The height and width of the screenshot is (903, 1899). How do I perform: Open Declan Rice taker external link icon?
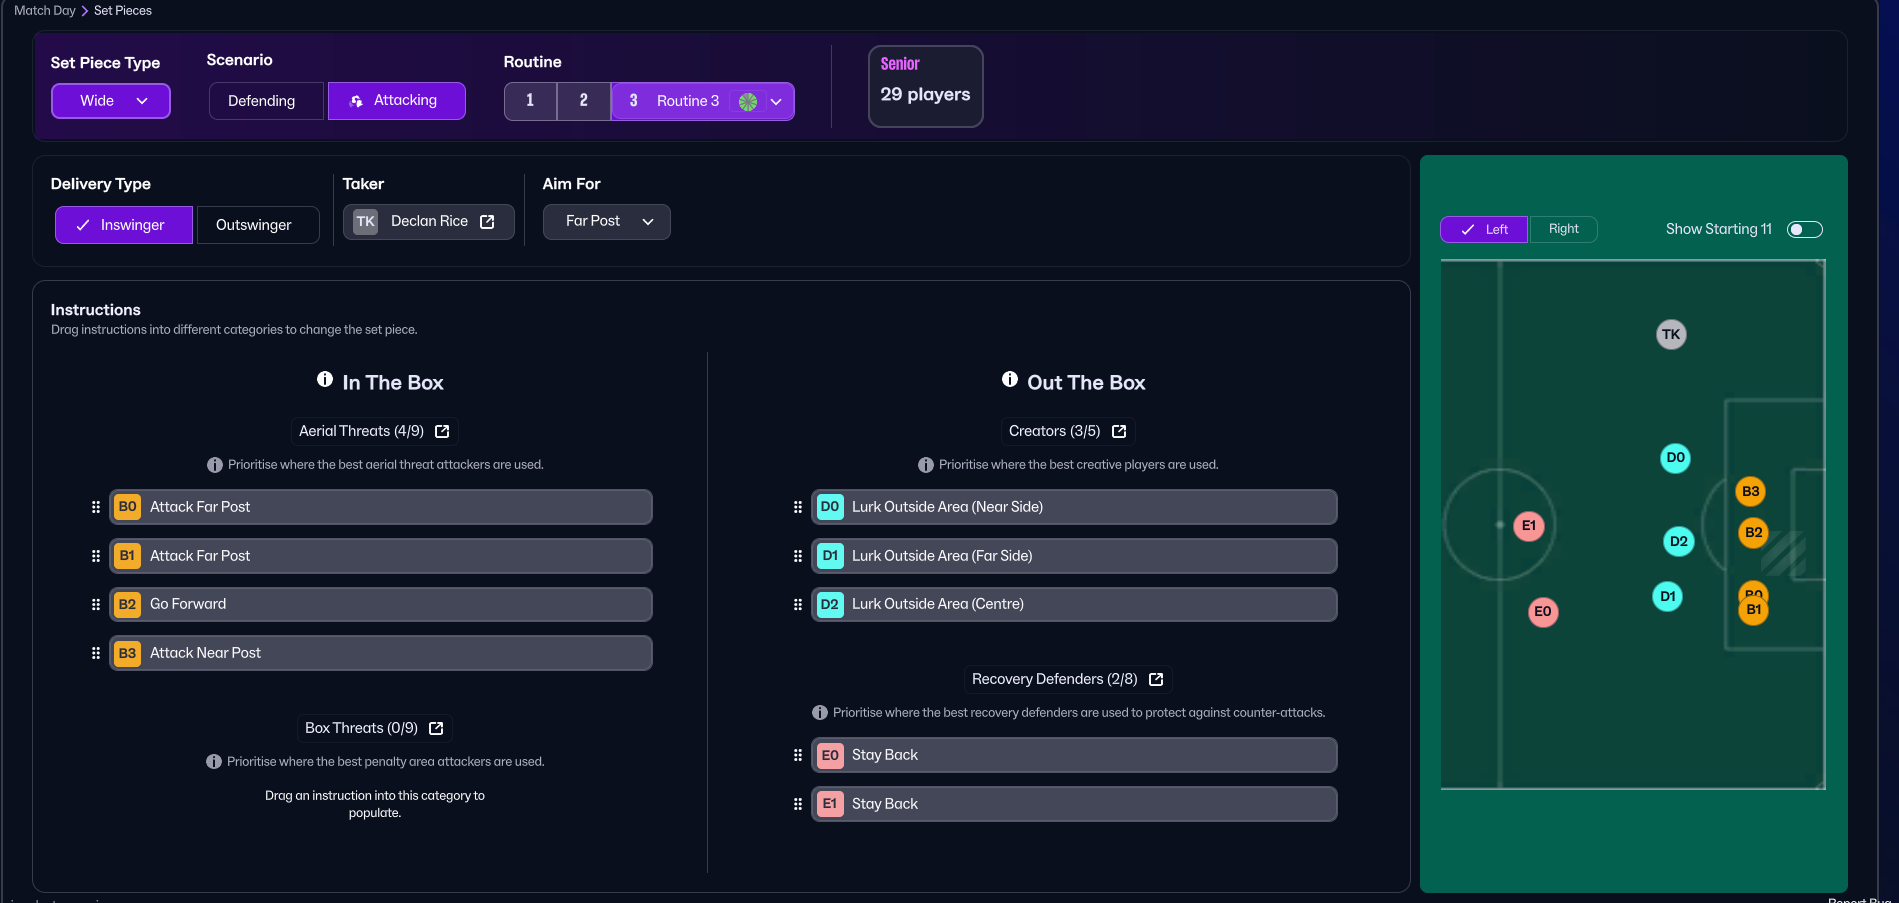487,222
